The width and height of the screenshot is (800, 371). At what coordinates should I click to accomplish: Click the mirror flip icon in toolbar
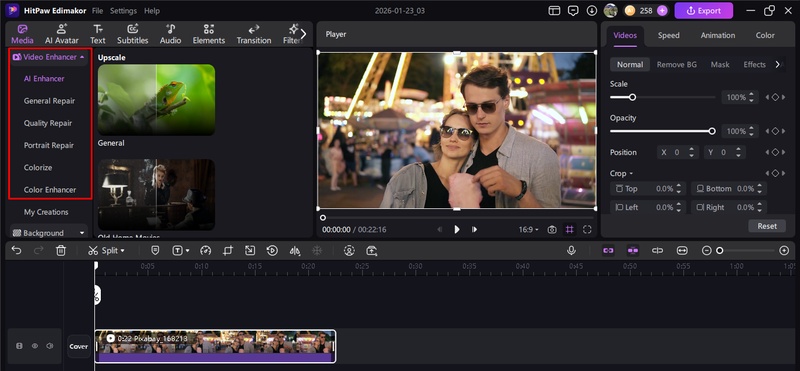click(x=294, y=251)
